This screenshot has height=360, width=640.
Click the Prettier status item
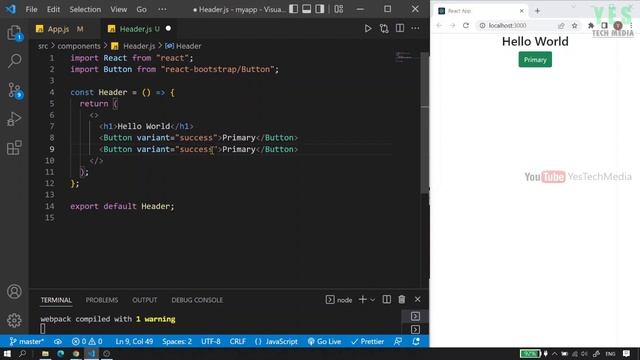367,342
